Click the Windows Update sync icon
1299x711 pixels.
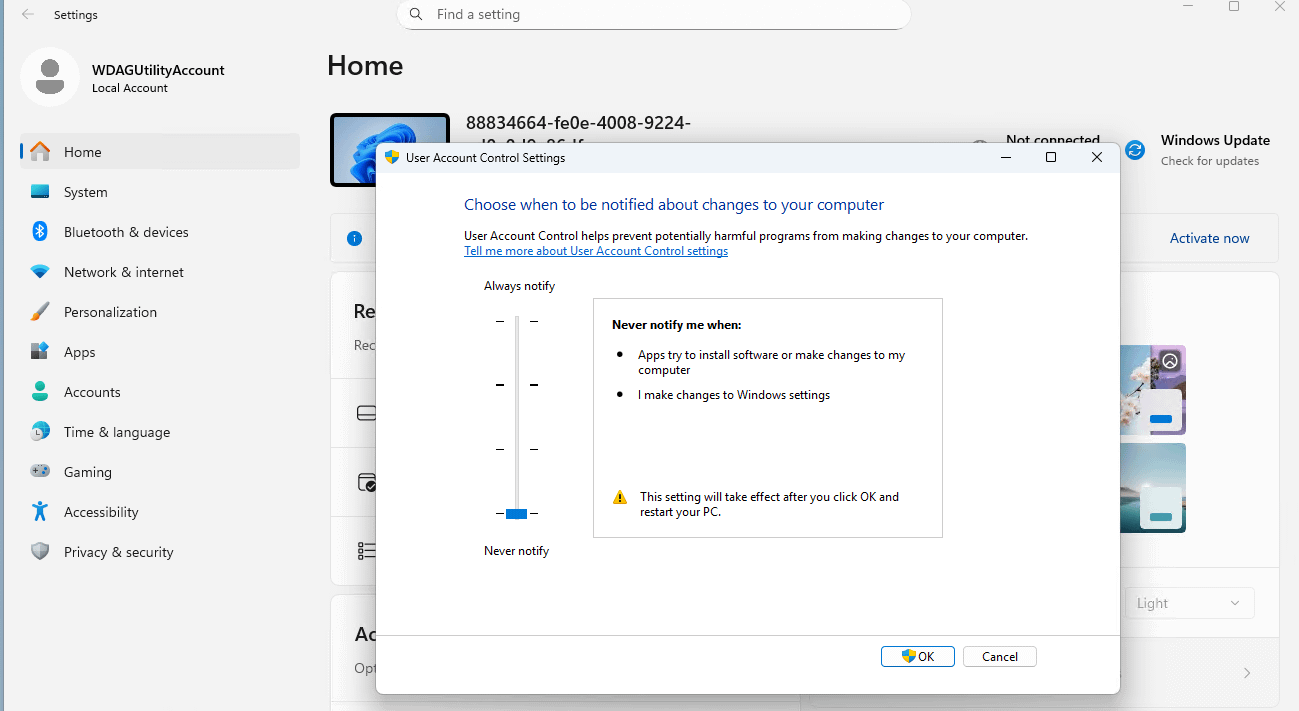coord(1135,150)
